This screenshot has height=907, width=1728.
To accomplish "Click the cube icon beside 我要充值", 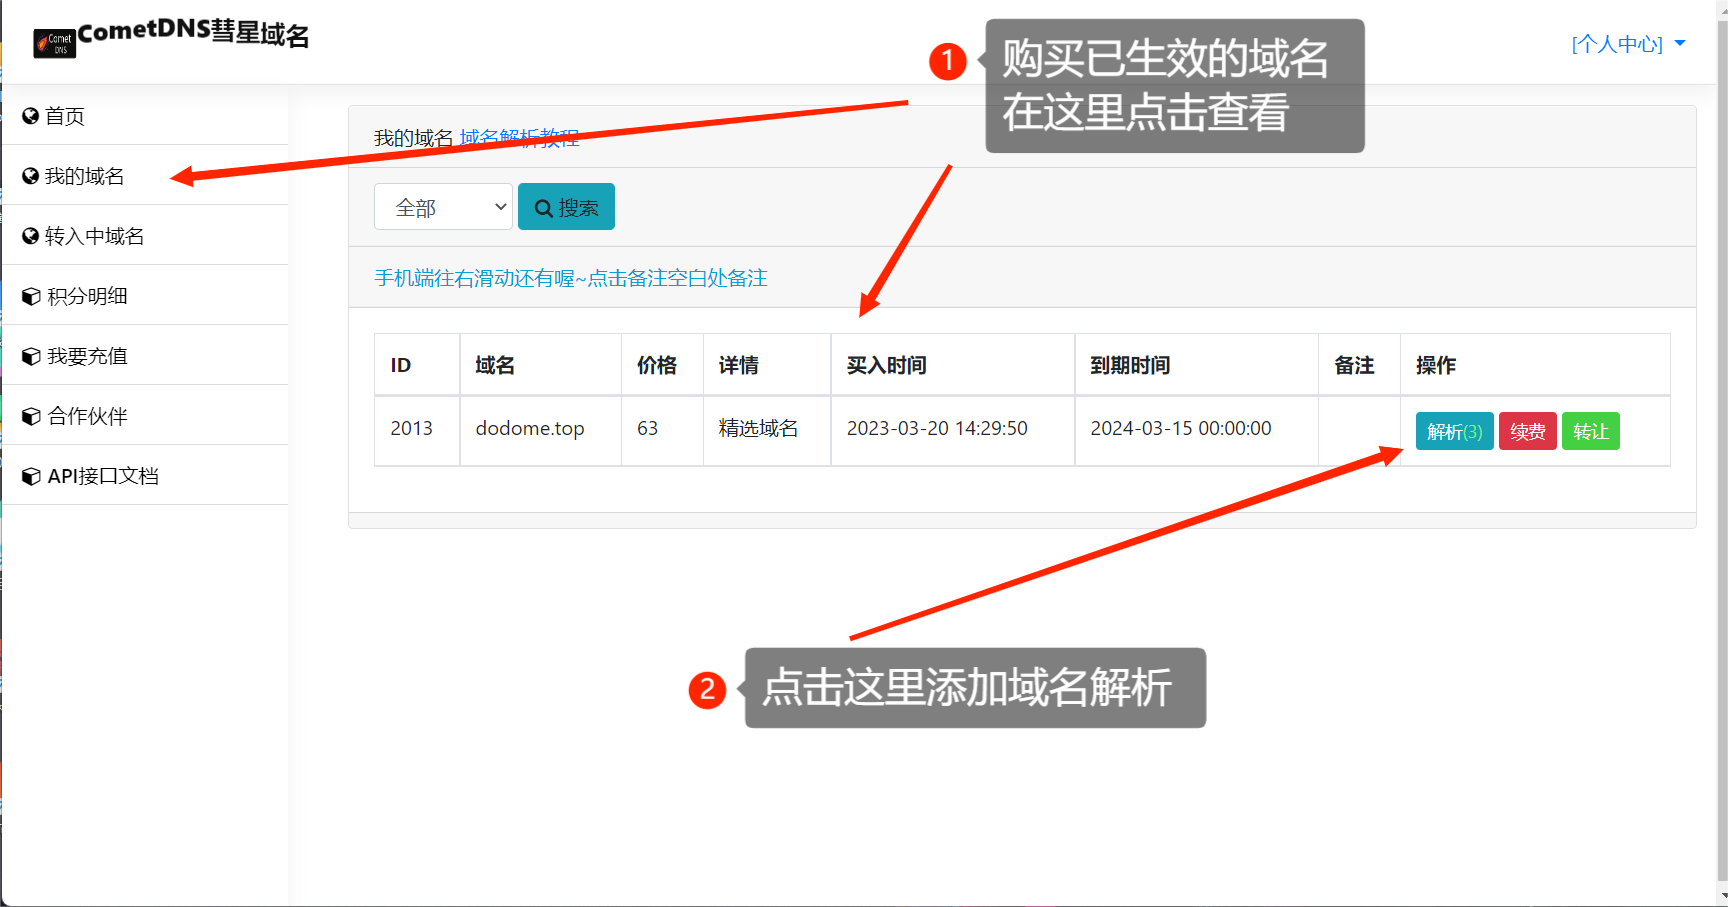I will click(31, 356).
